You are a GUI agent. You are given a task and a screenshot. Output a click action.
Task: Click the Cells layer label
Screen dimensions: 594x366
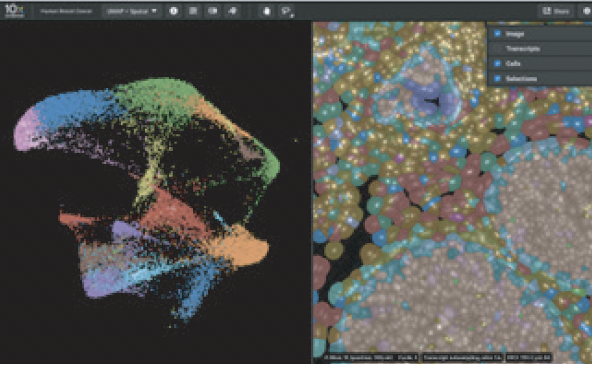pyautogui.click(x=513, y=63)
